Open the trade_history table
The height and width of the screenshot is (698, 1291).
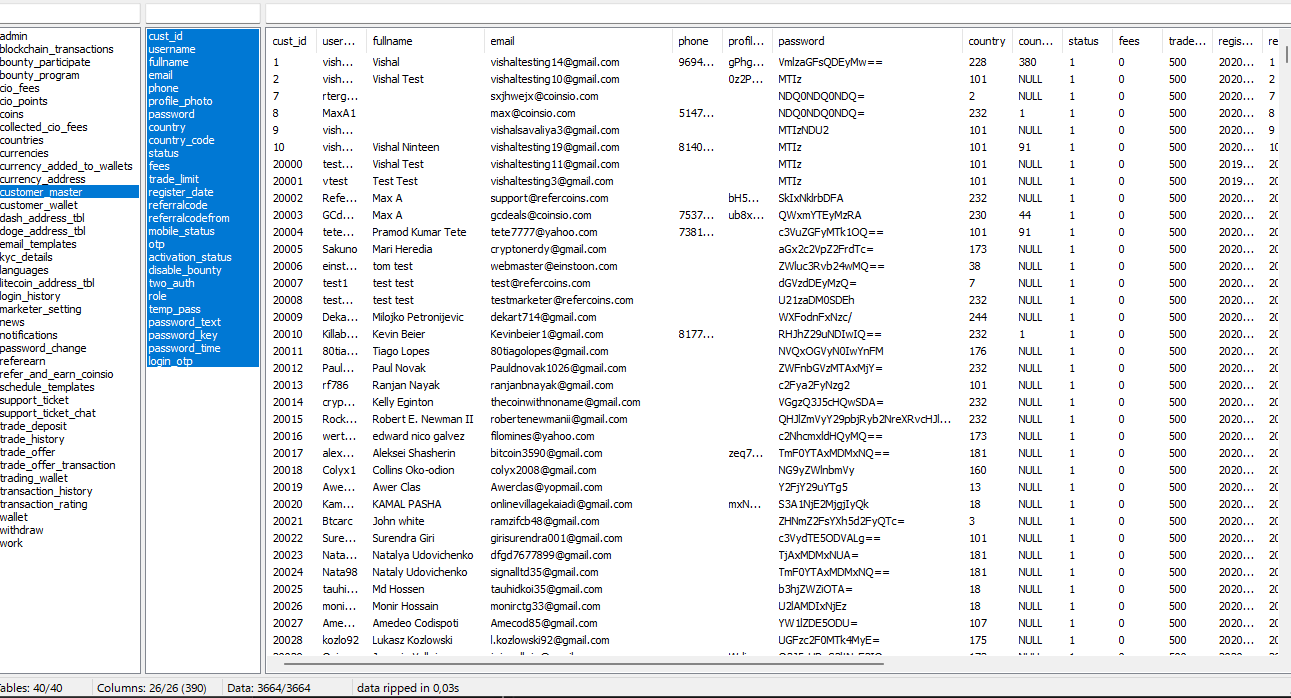click(32, 439)
